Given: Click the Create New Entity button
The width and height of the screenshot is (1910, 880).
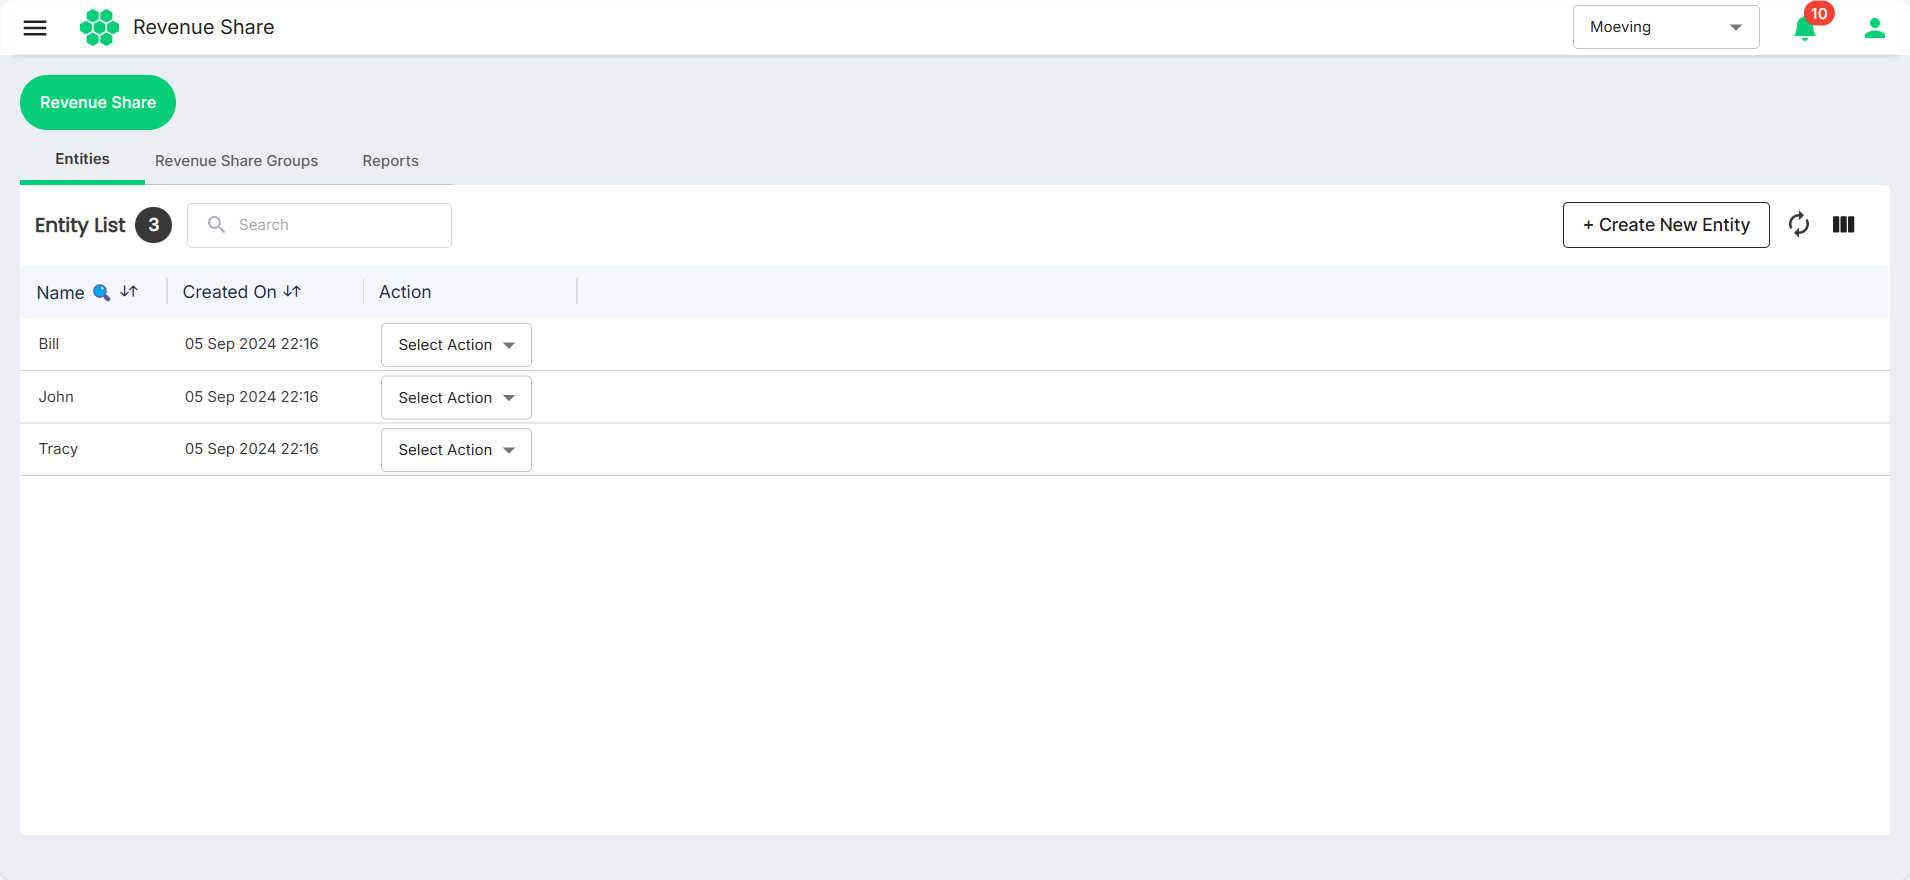Looking at the screenshot, I should coord(1666,225).
